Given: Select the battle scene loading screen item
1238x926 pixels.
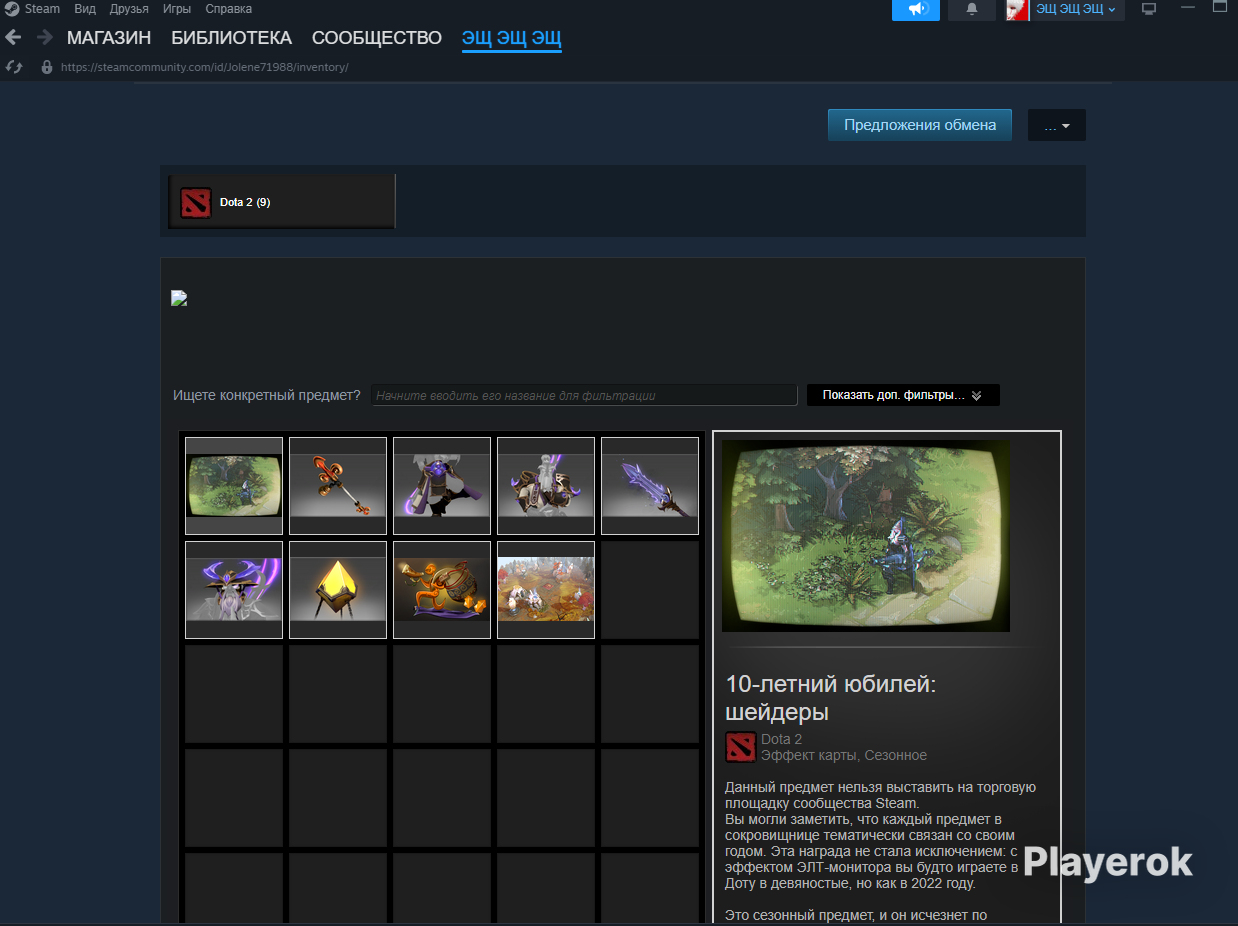Looking at the screenshot, I should (x=546, y=590).
